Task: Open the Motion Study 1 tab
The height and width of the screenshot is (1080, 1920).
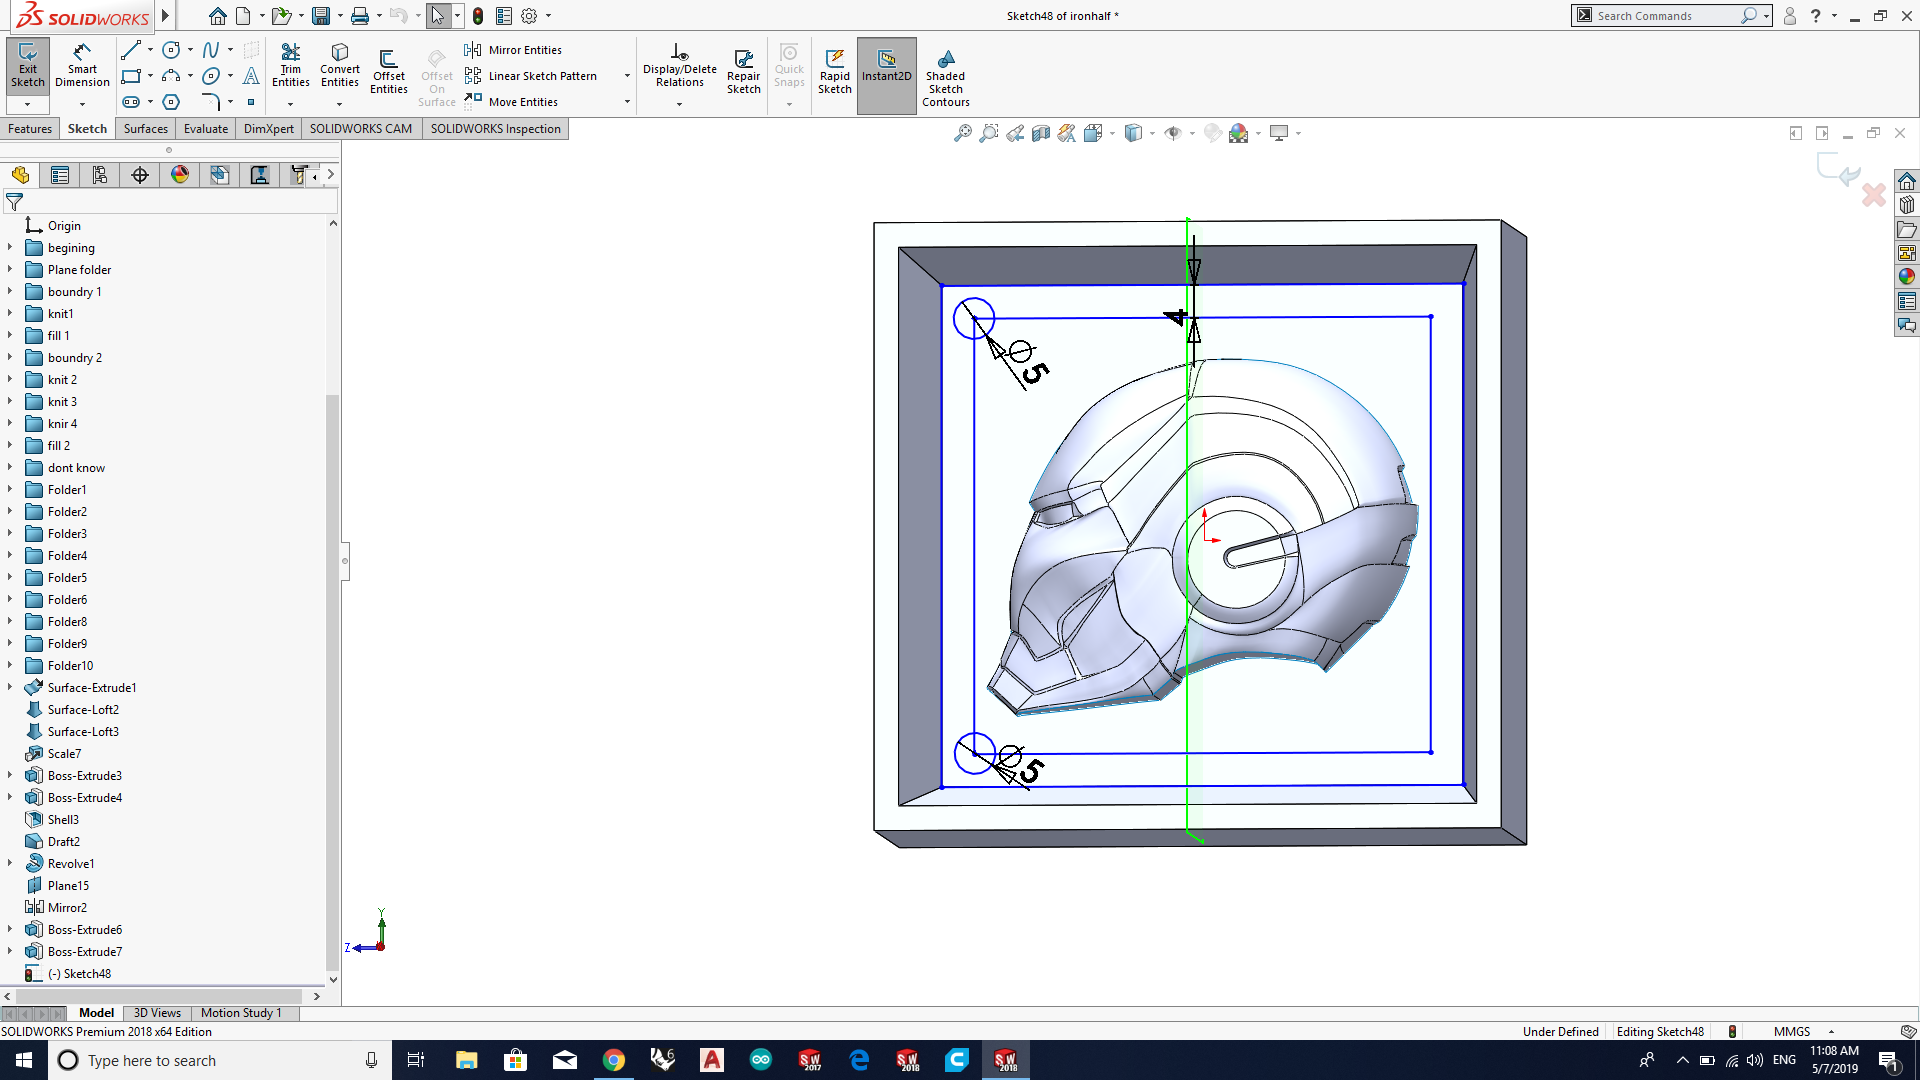Action: (x=241, y=1012)
